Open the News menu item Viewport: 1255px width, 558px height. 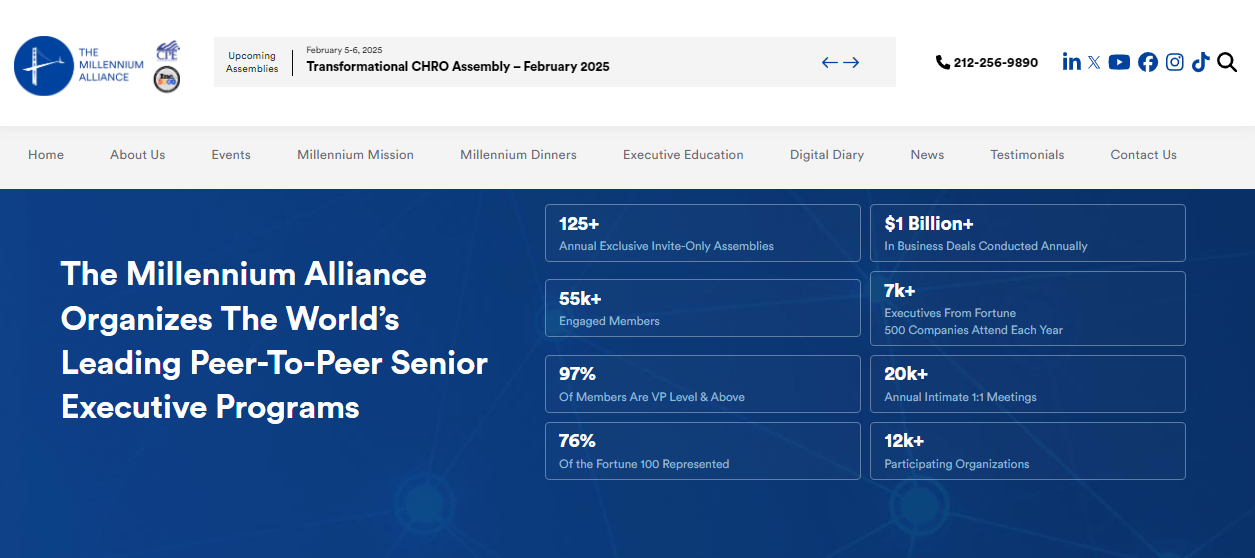point(927,155)
